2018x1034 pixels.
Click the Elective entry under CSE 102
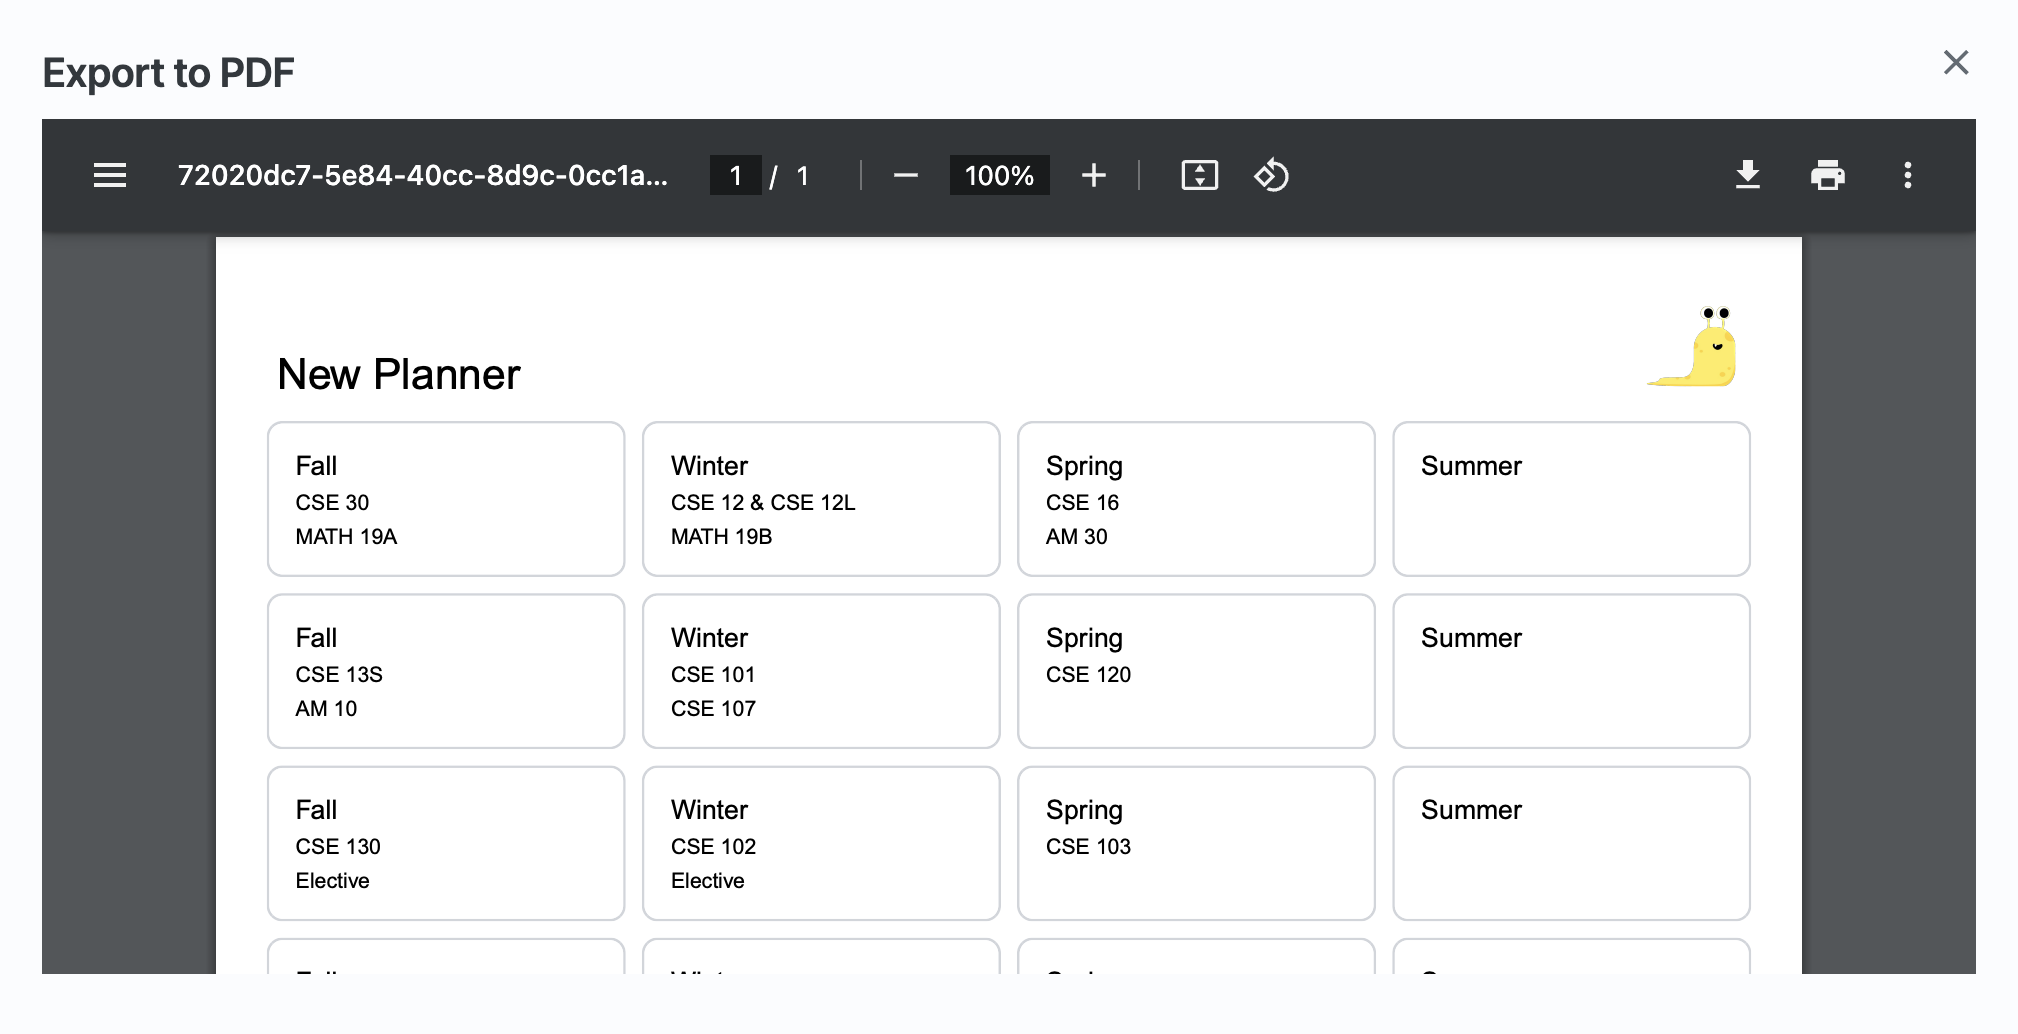[x=707, y=881]
